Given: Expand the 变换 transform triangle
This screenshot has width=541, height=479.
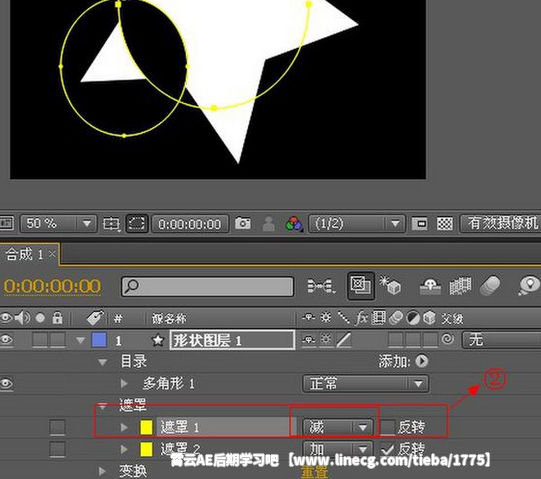Looking at the screenshot, I should pos(102,471).
